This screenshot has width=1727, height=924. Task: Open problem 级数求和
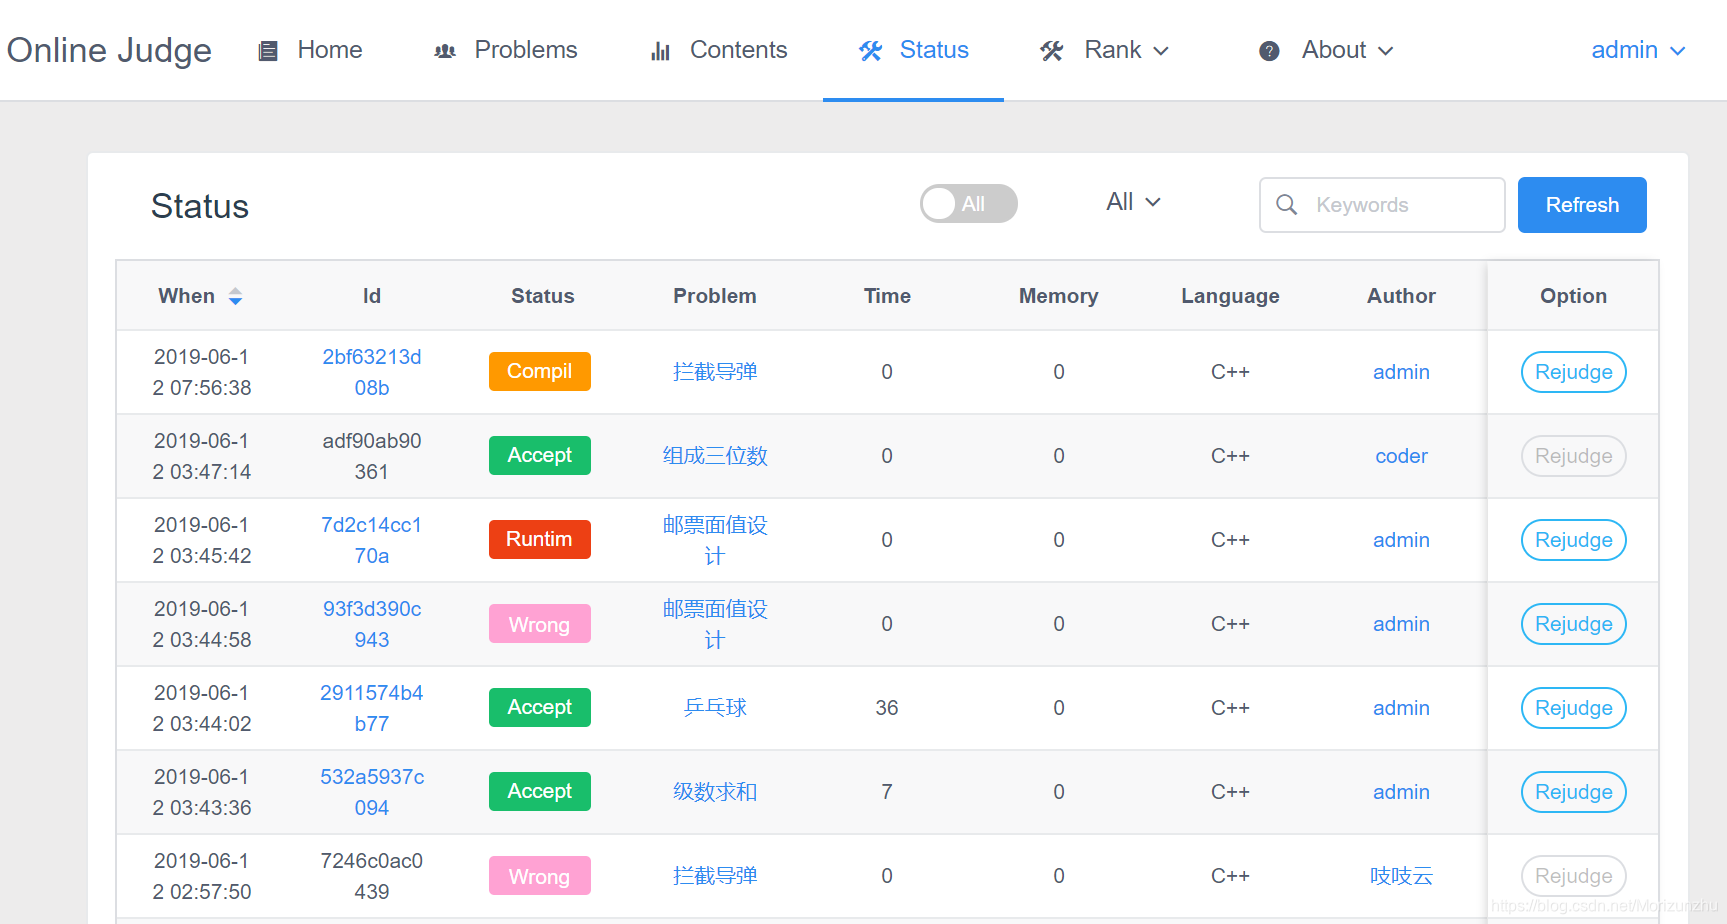(715, 792)
